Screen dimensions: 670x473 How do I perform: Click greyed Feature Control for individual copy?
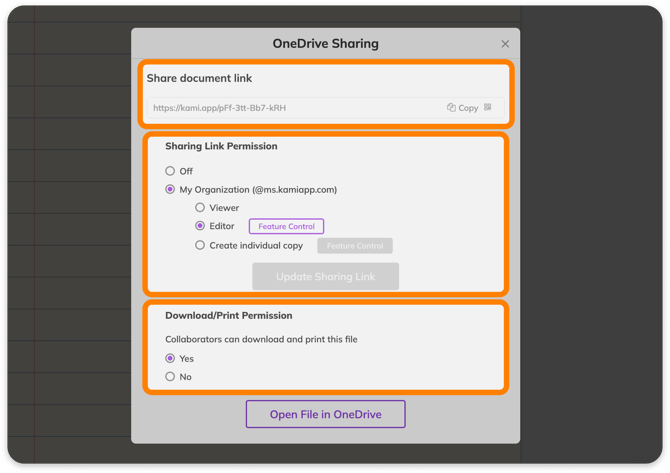click(355, 246)
